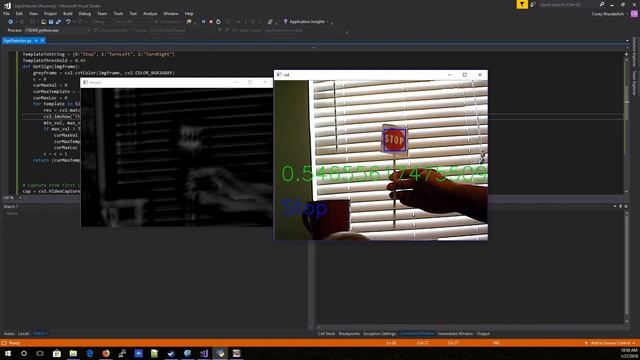Open the View menu
This screenshot has height=360, width=640.
(x=33, y=13)
